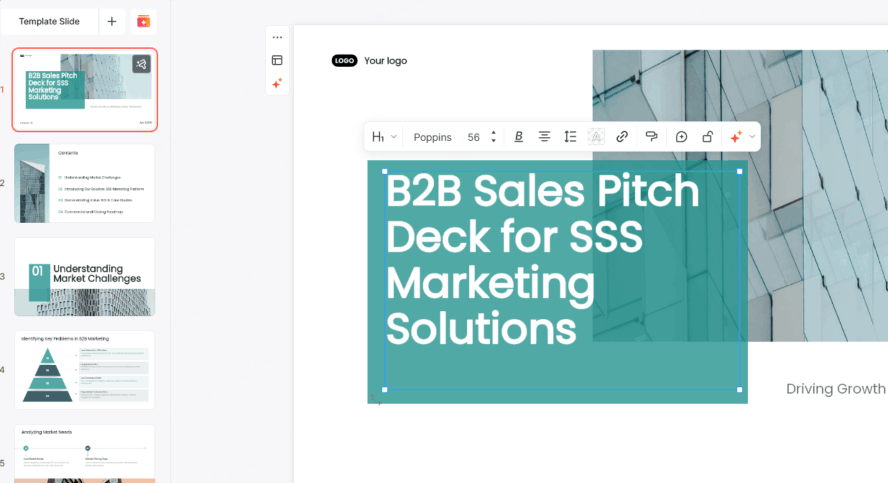Open line spacing settings
888x484 pixels.
(570, 137)
